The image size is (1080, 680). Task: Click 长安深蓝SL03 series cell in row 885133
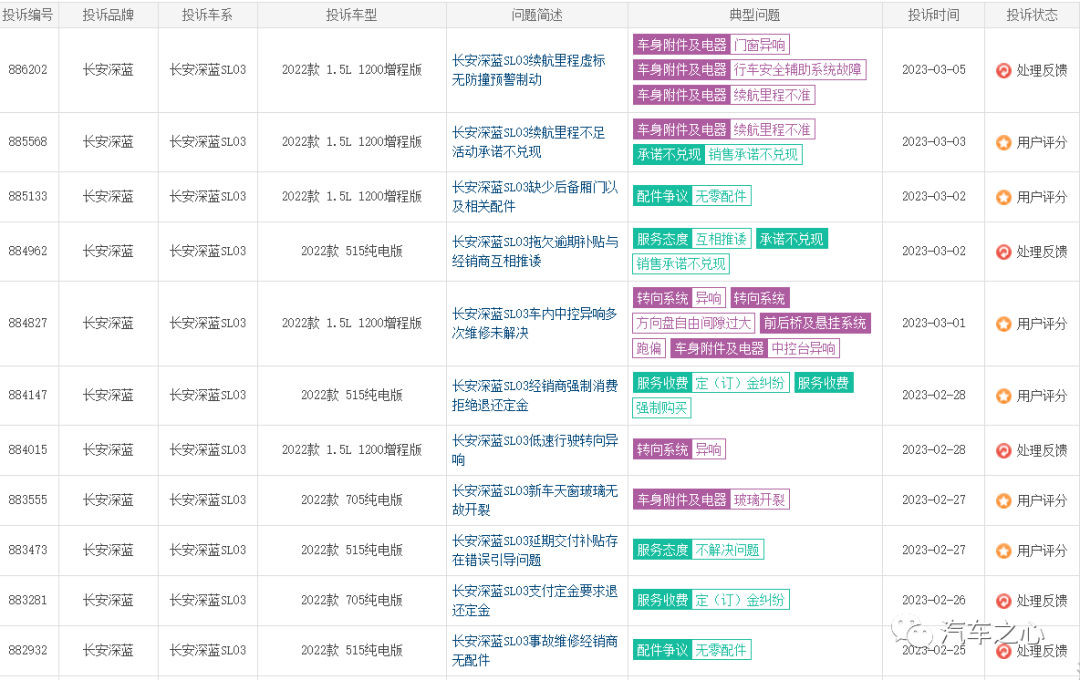[x=207, y=196]
